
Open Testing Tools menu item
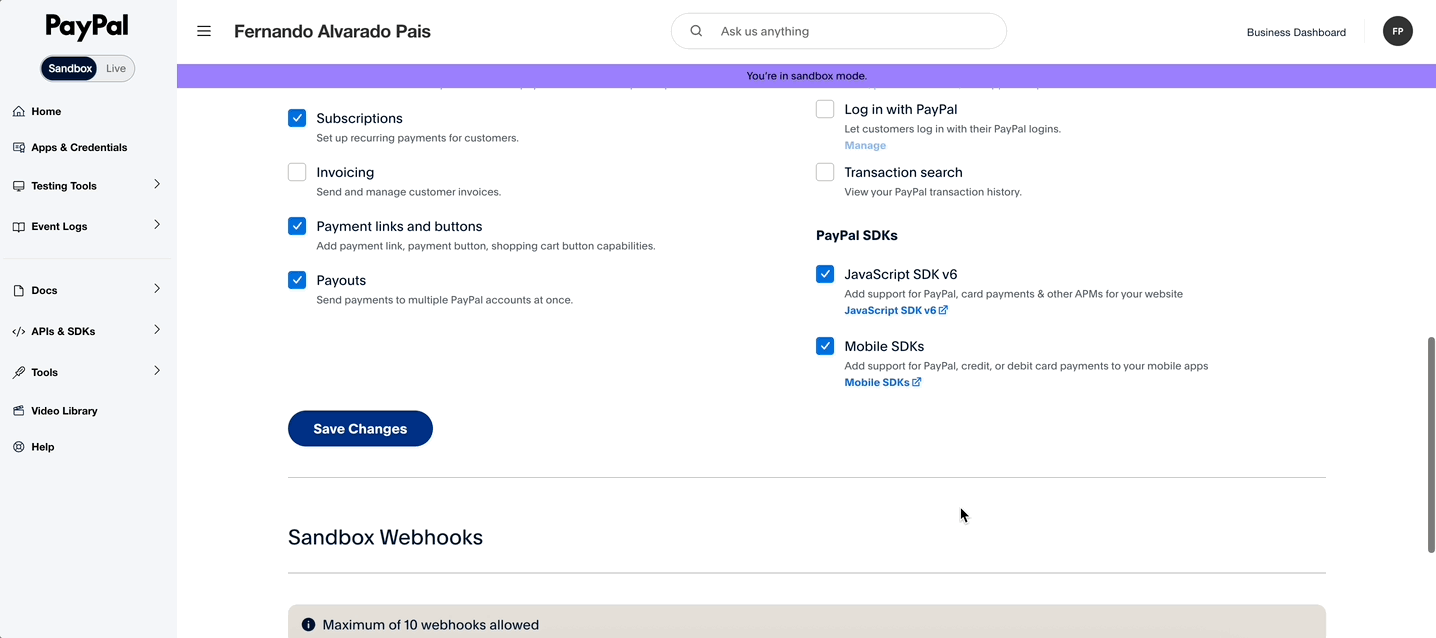pos(64,186)
